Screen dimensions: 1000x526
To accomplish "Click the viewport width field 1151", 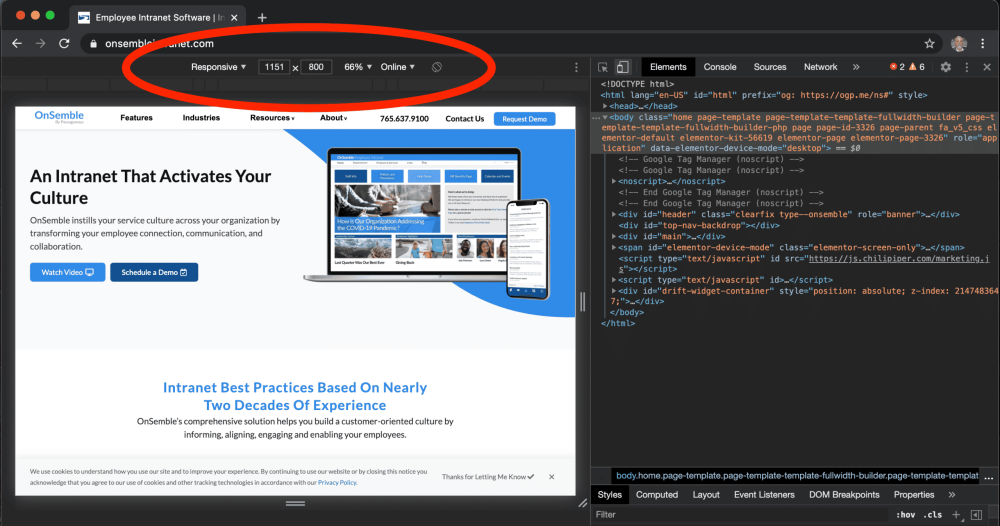I will [274, 67].
